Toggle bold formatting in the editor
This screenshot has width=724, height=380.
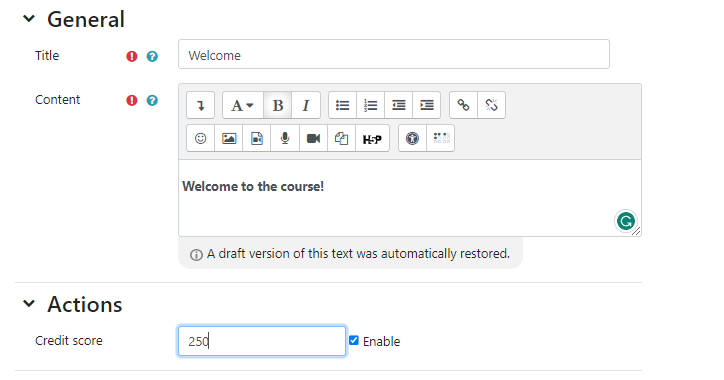coord(278,105)
